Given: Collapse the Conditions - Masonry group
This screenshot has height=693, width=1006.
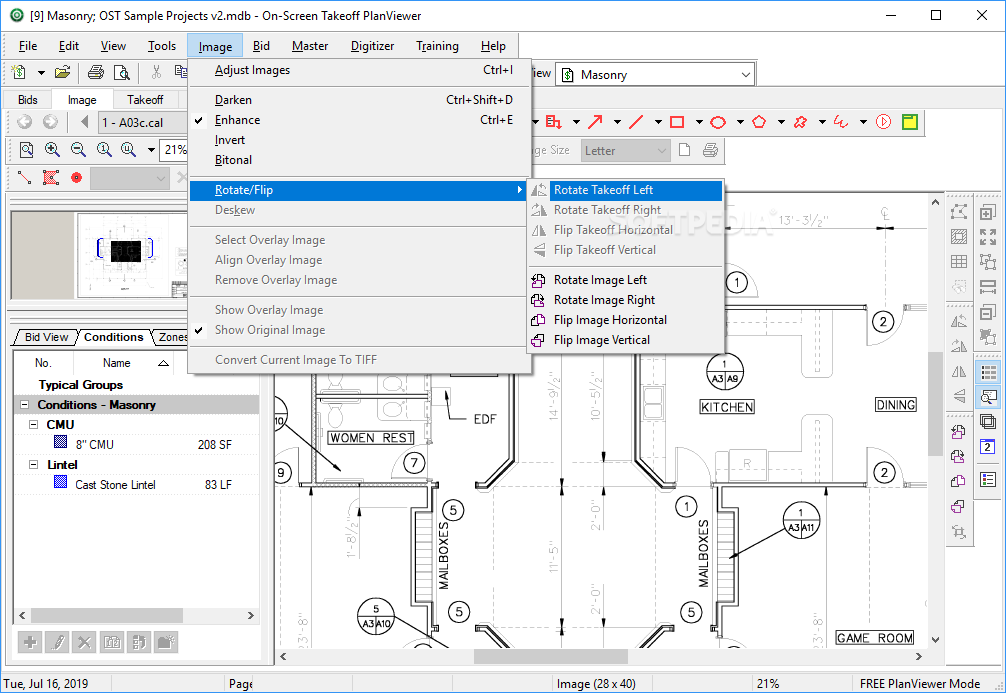Looking at the screenshot, I should click(x=24, y=405).
